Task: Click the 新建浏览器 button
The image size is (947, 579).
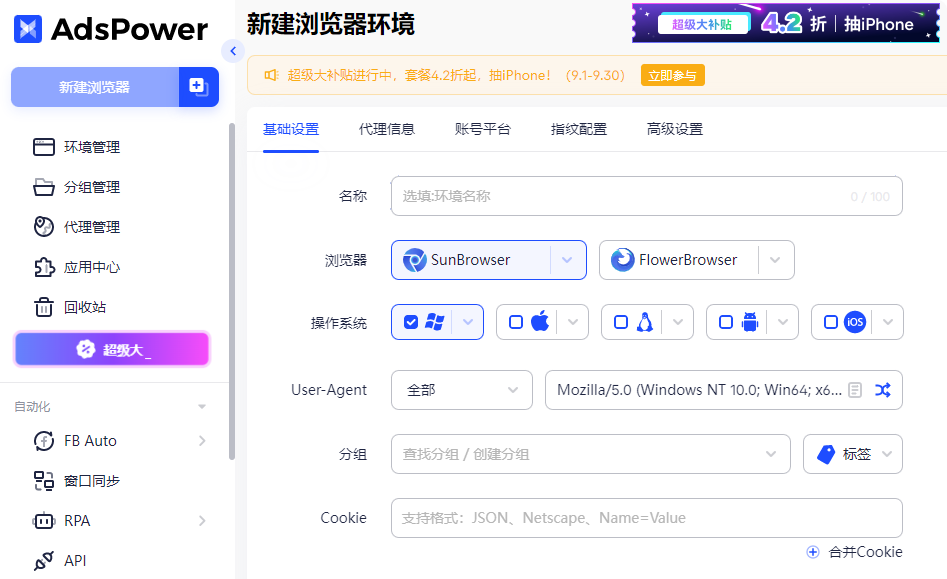Action: point(94,87)
